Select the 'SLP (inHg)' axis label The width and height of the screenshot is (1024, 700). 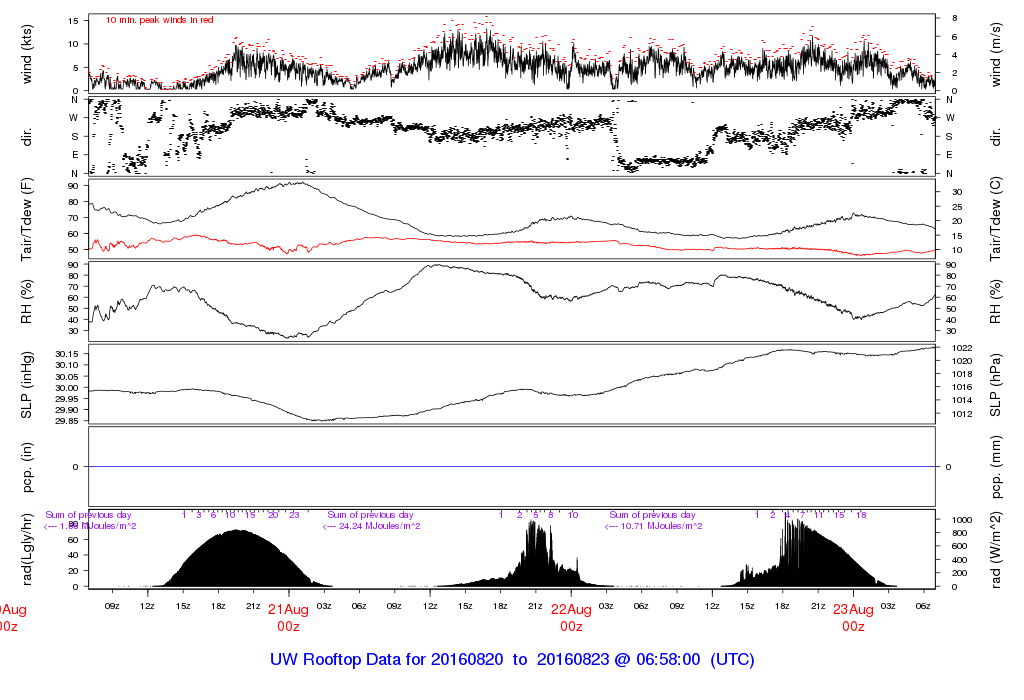point(27,385)
